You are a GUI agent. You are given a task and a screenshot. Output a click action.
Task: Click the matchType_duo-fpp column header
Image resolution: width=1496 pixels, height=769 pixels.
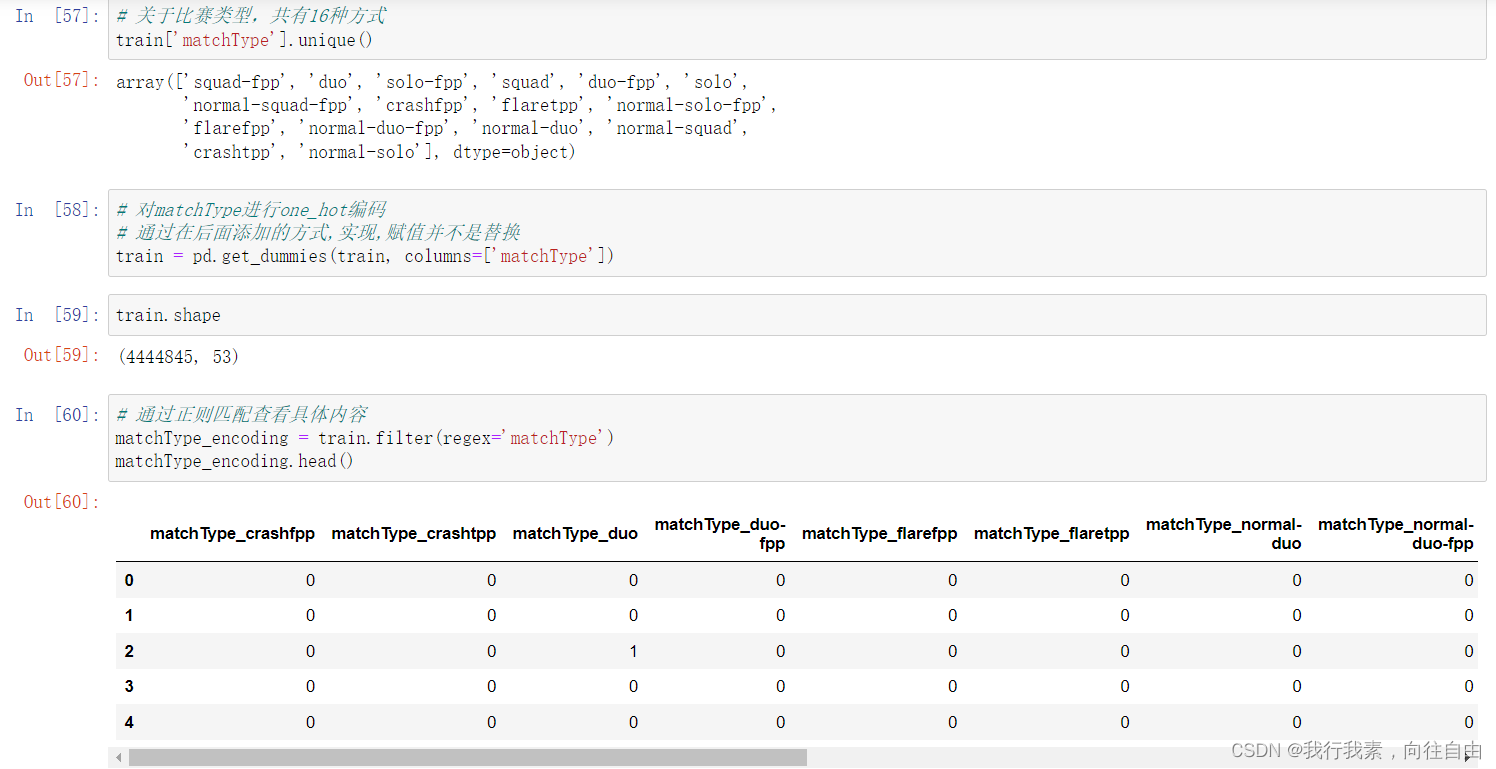[x=720, y=534]
